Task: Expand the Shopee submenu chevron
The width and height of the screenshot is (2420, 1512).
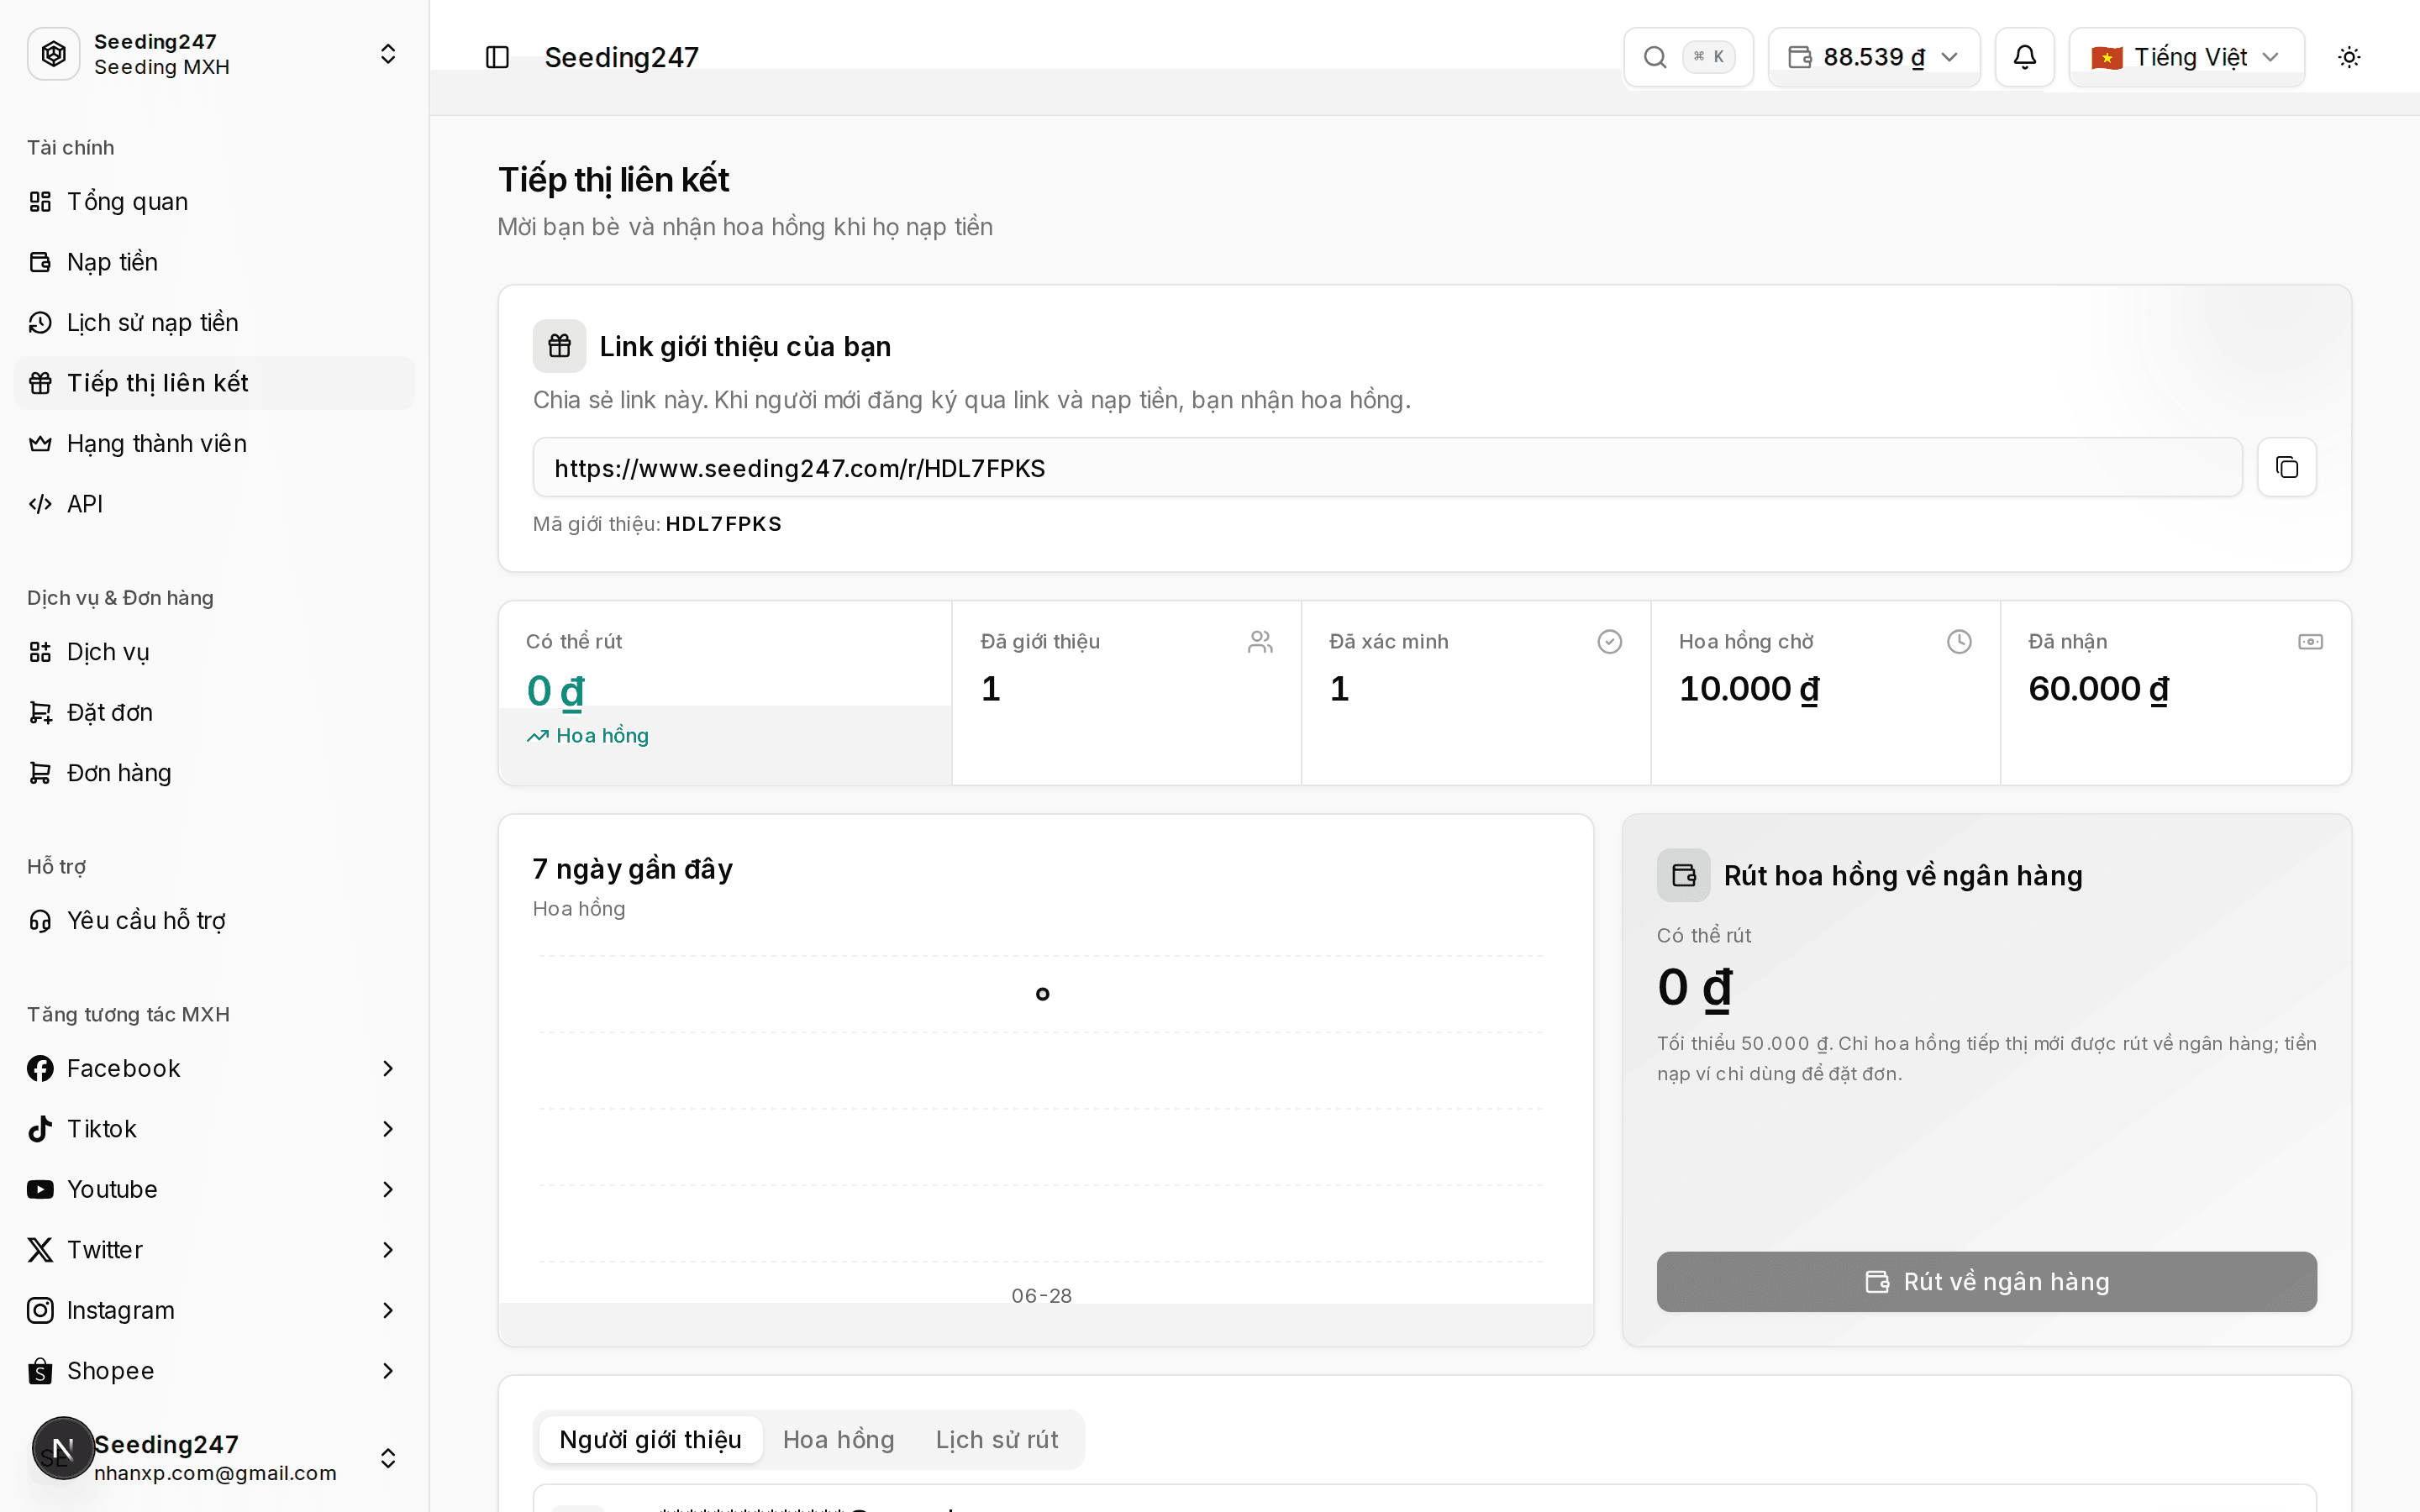Action: [388, 1371]
